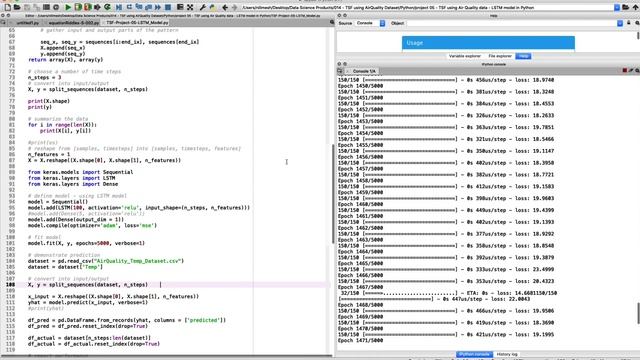640x360 pixels.
Task: Click the 'from keras.layers import Dense' line
Action: click(x=73, y=184)
